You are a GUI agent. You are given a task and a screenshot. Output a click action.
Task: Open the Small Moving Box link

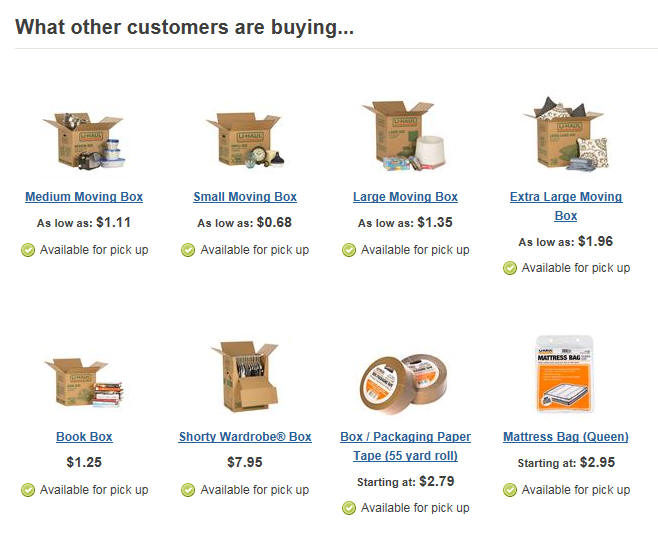click(245, 197)
